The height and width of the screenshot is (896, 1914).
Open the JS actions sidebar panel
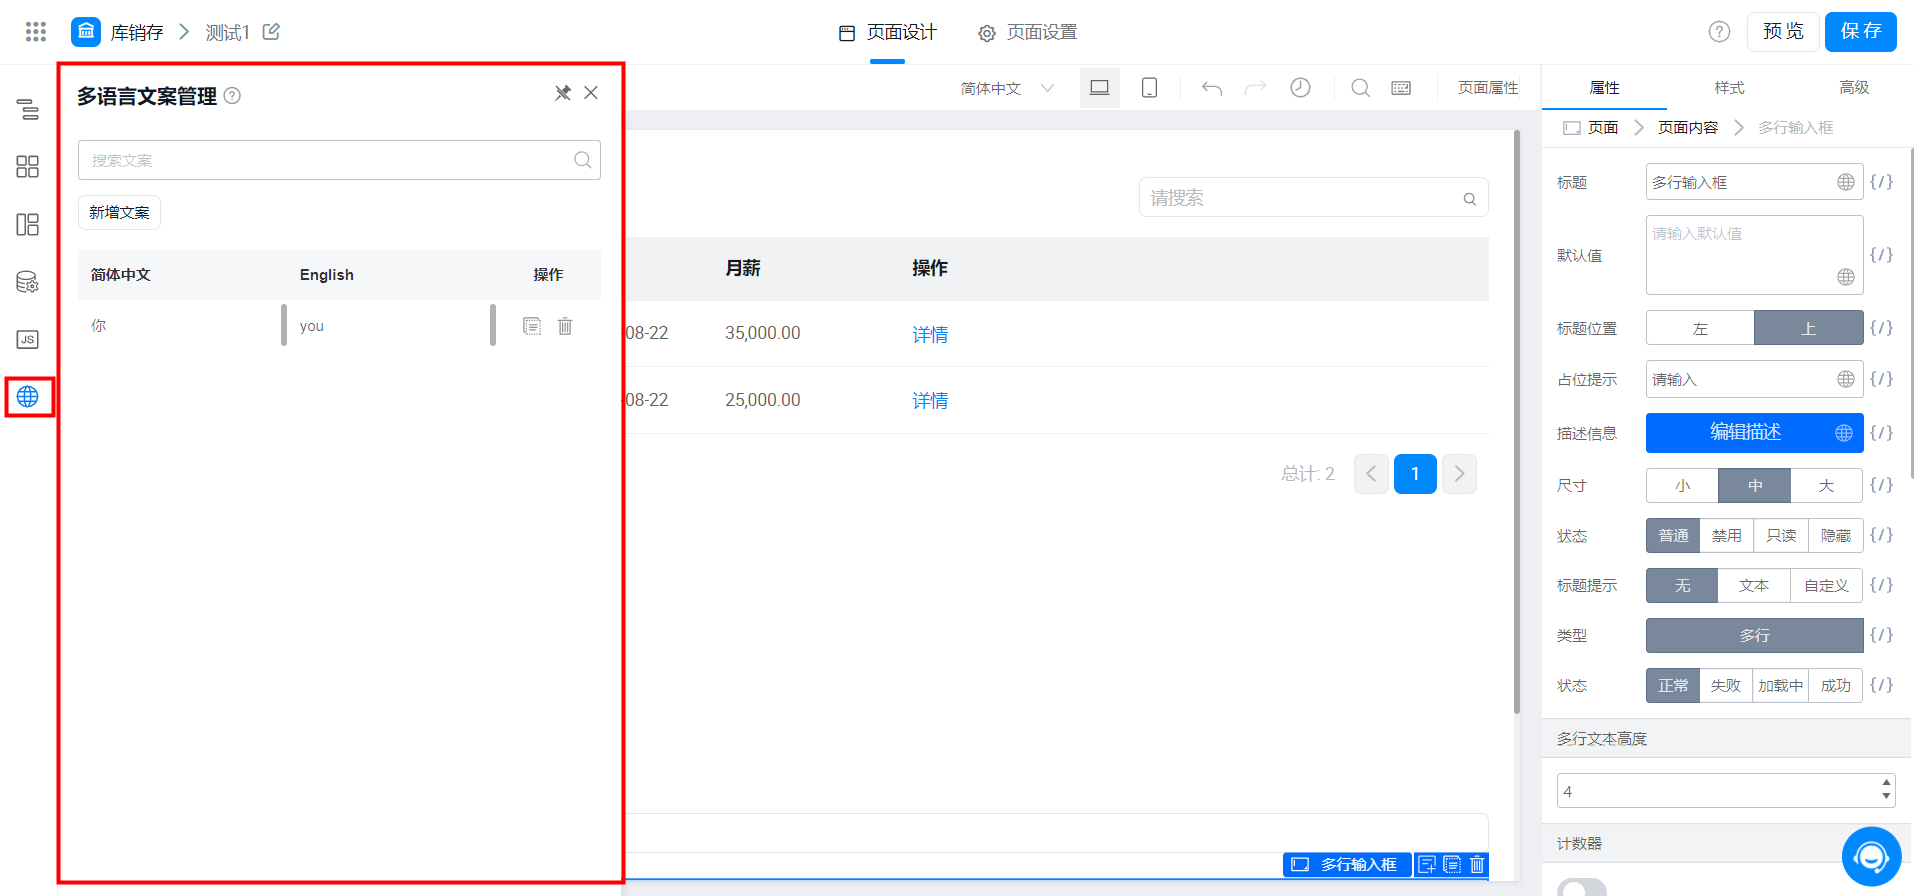pos(28,339)
